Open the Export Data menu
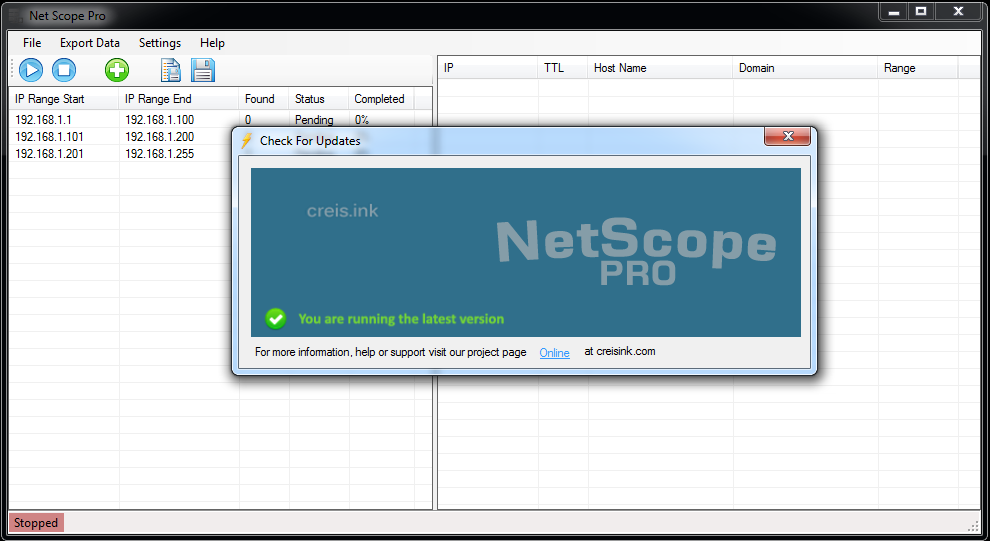This screenshot has width=990, height=541. coord(90,43)
